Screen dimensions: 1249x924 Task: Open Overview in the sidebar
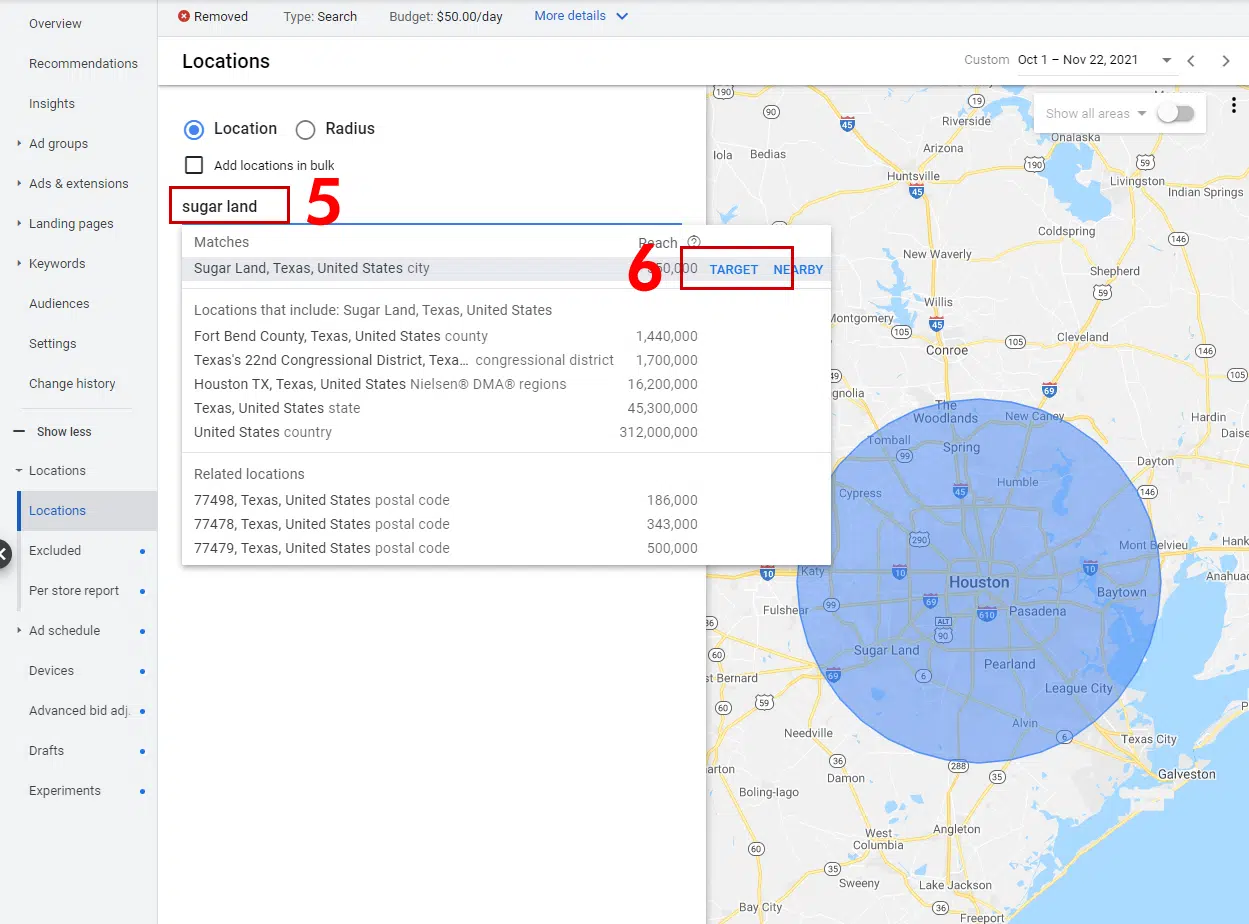[x=55, y=23]
